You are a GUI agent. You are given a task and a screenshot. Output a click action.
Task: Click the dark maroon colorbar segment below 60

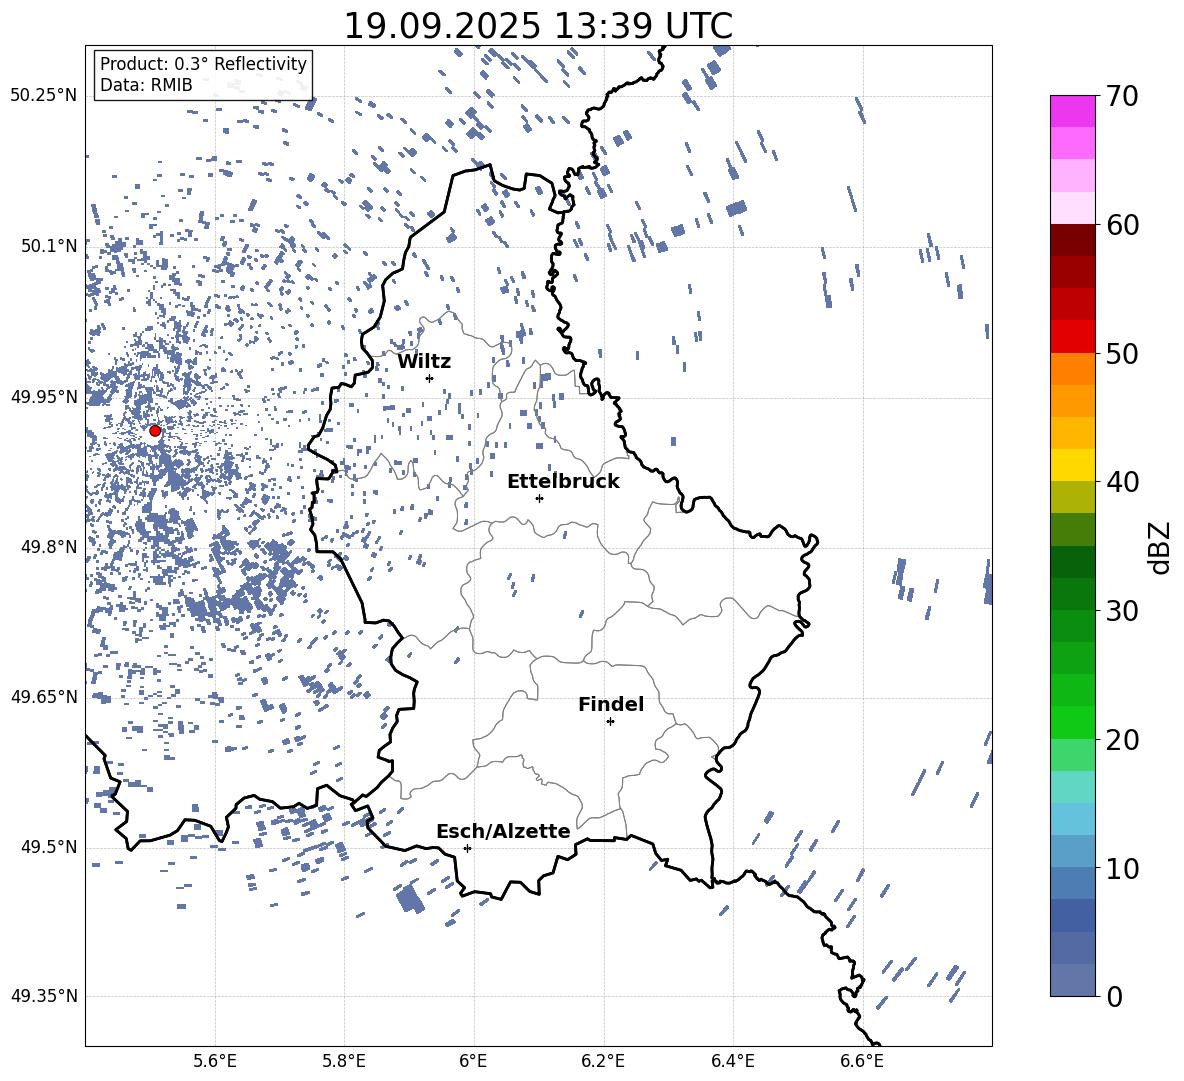(x=1073, y=240)
